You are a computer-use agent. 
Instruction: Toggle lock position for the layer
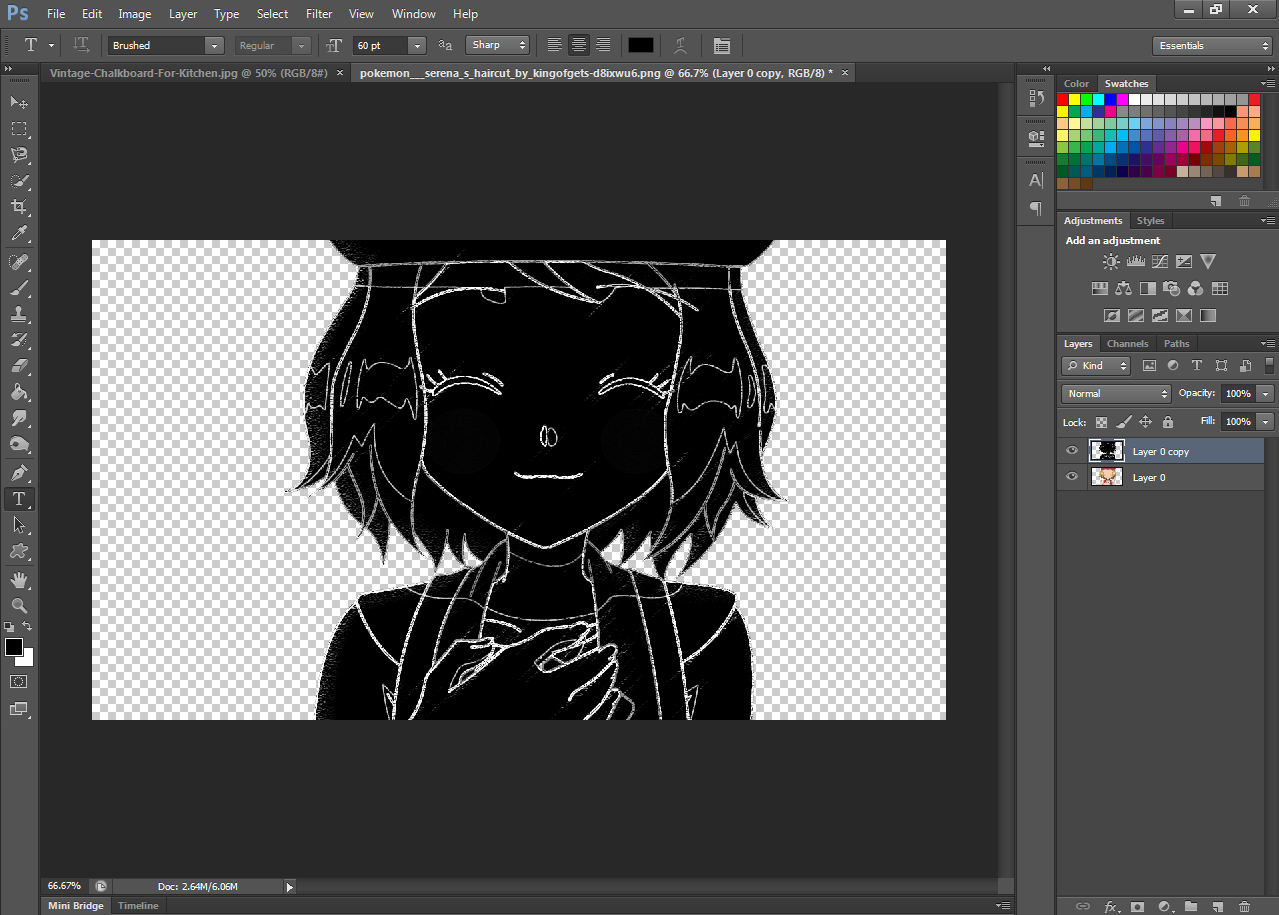click(x=1146, y=422)
